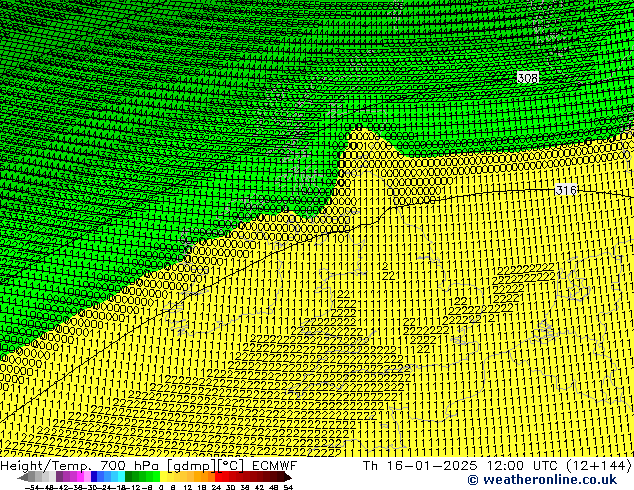Click the red legend swatch above 24
Viewport: 634px width, 490px height.
click(219, 476)
